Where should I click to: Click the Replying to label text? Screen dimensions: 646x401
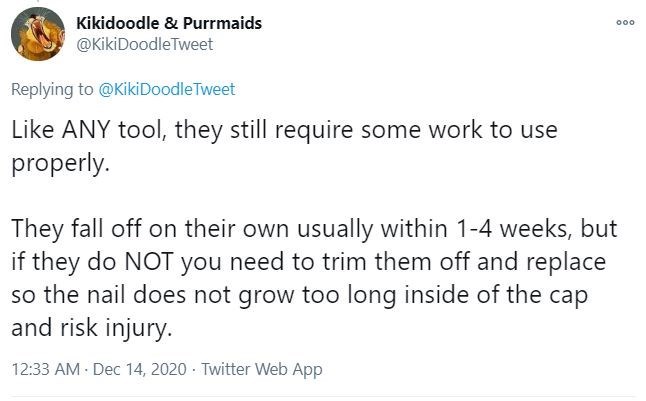pyautogui.click(x=52, y=90)
